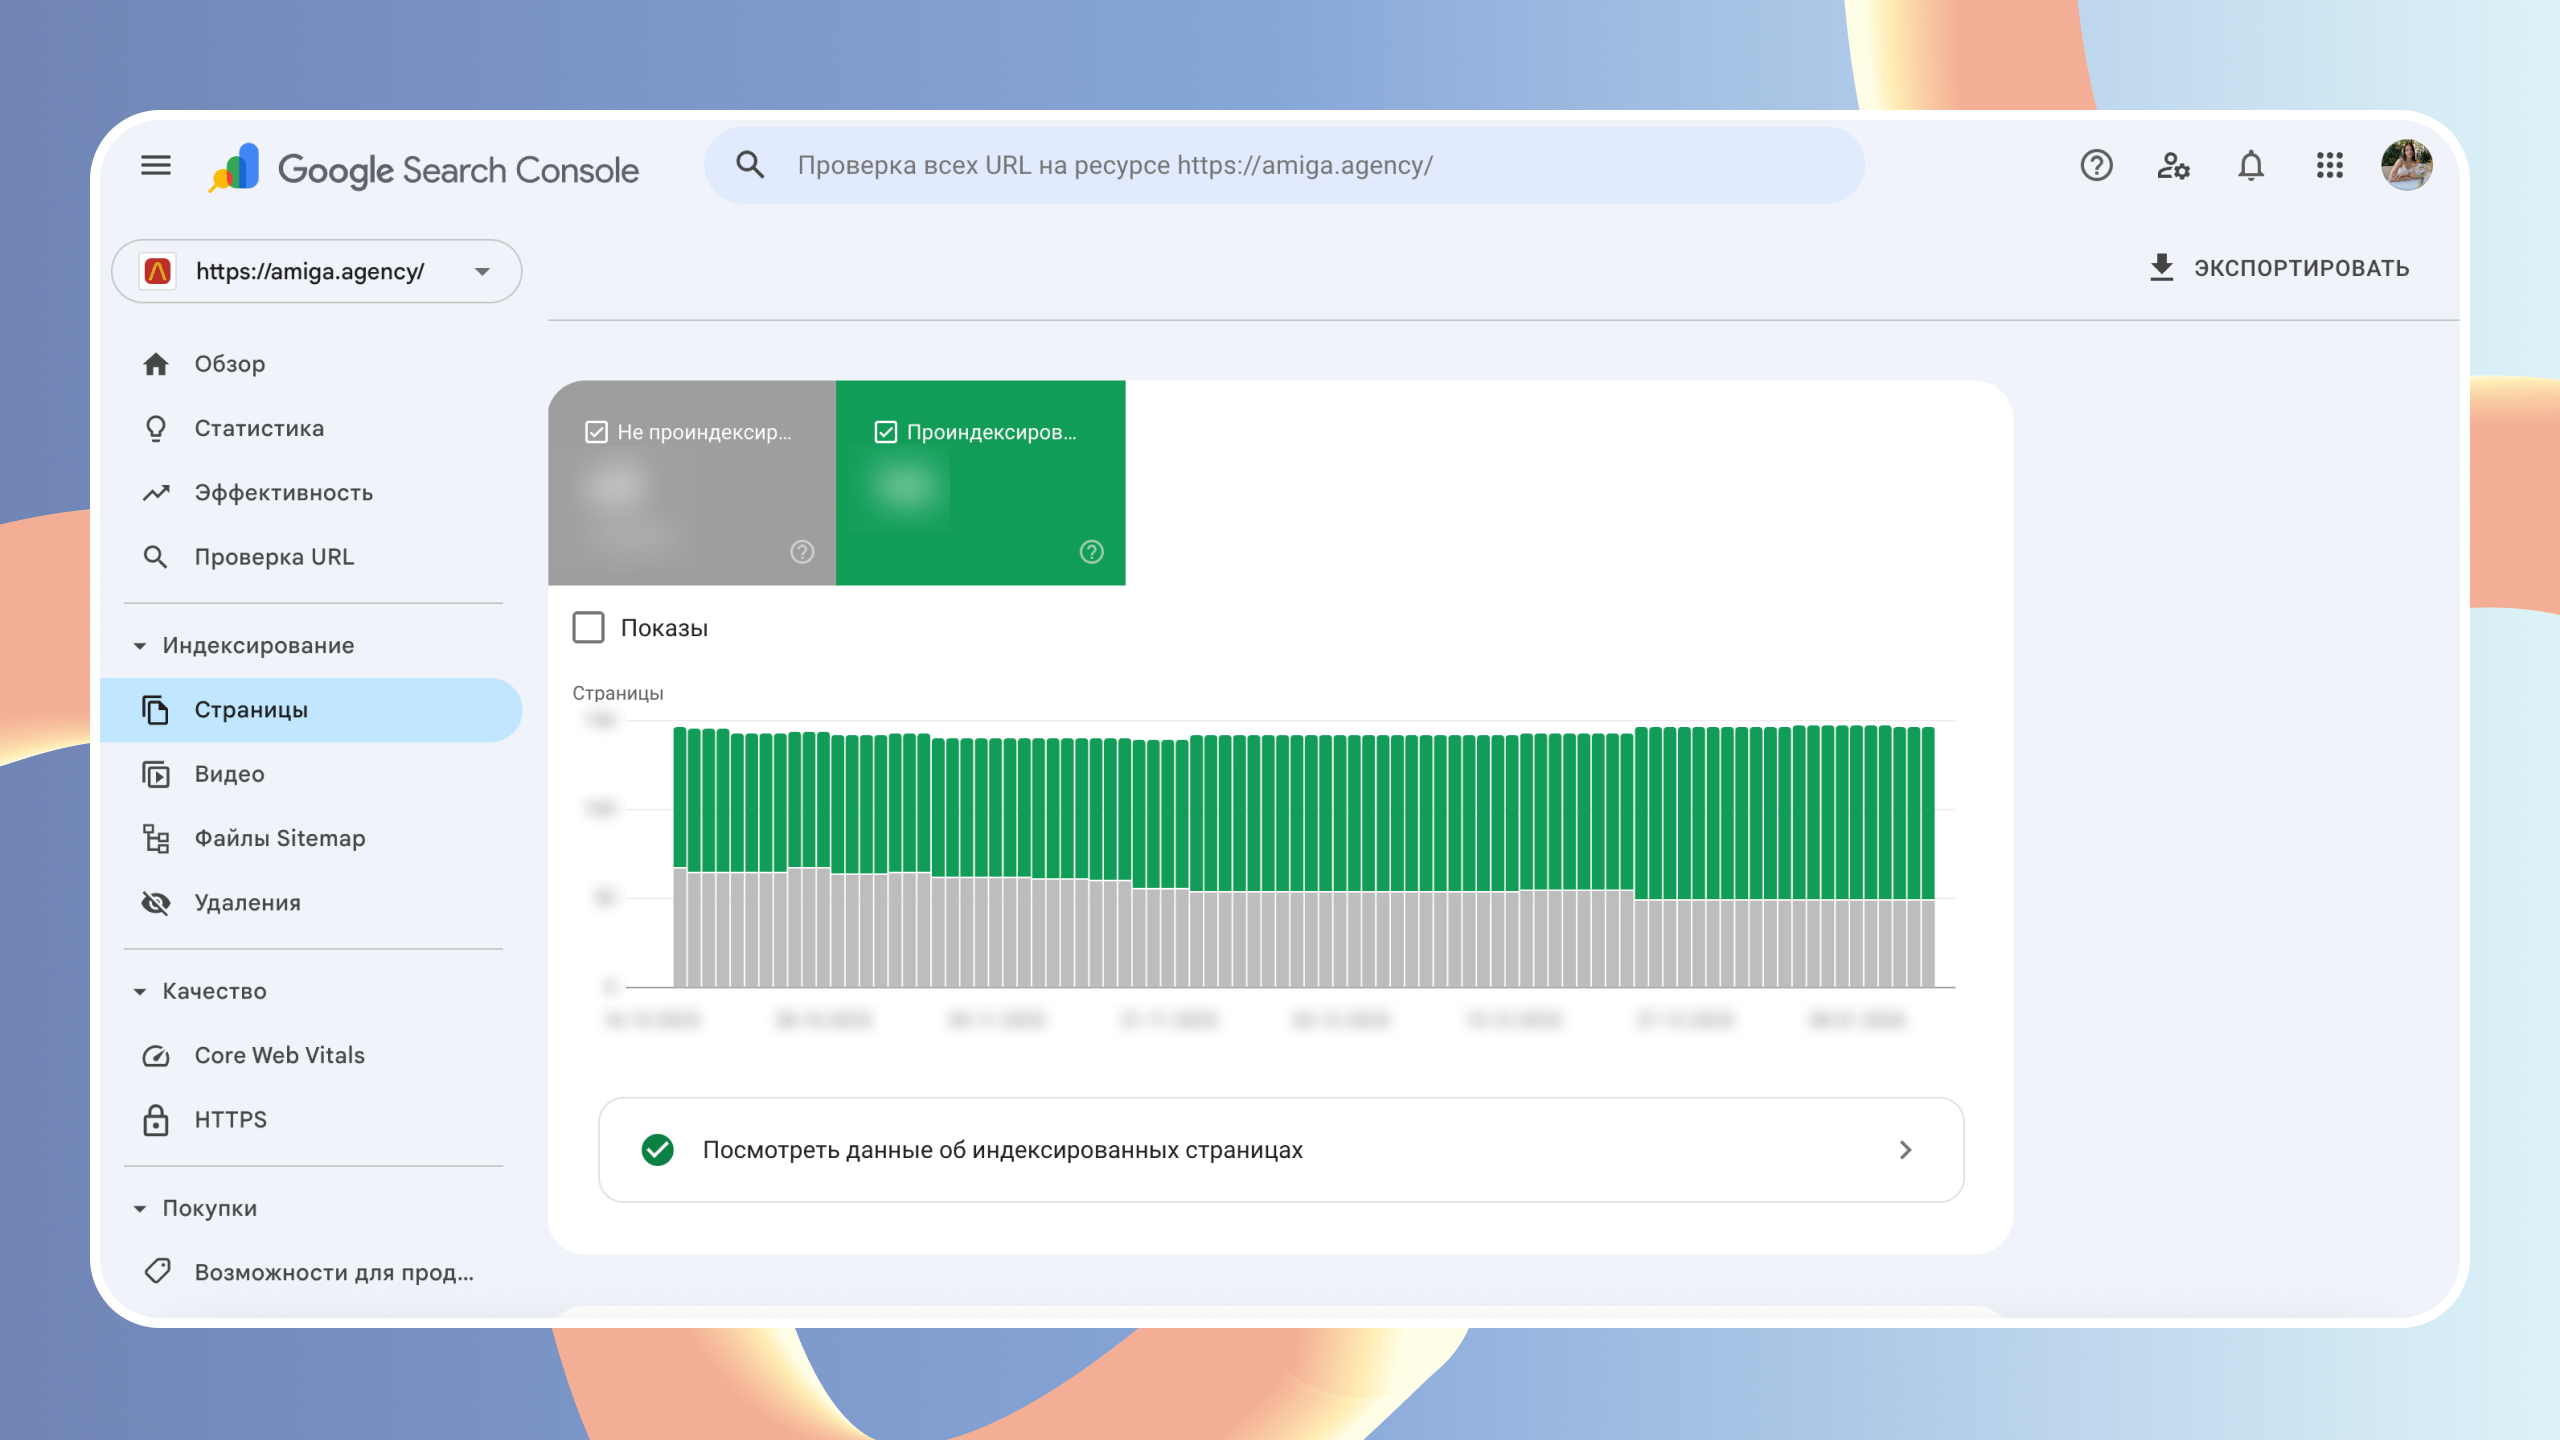The image size is (2560, 1440).
Task: Click the export download icon
Action: (x=2161, y=268)
